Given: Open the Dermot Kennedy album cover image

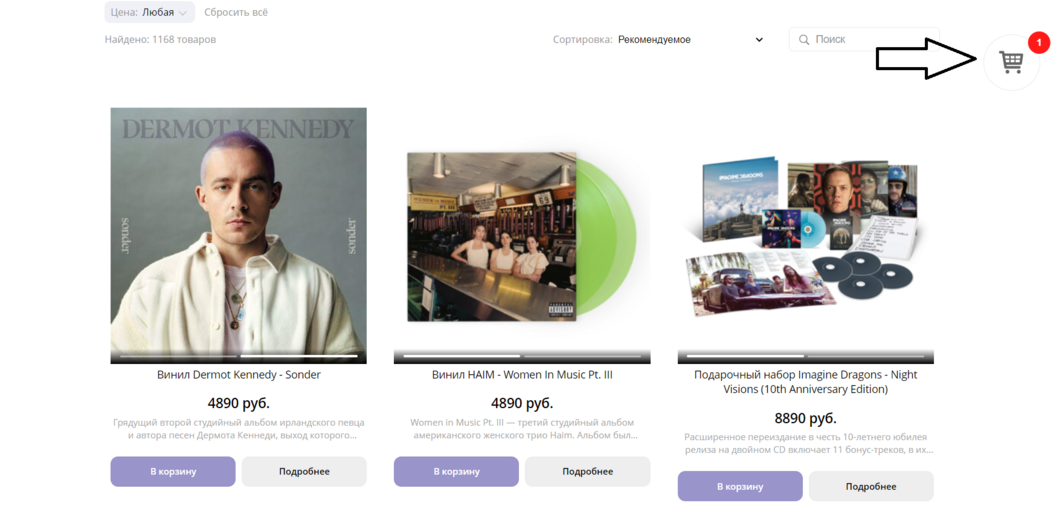Looking at the screenshot, I should [238, 235].
